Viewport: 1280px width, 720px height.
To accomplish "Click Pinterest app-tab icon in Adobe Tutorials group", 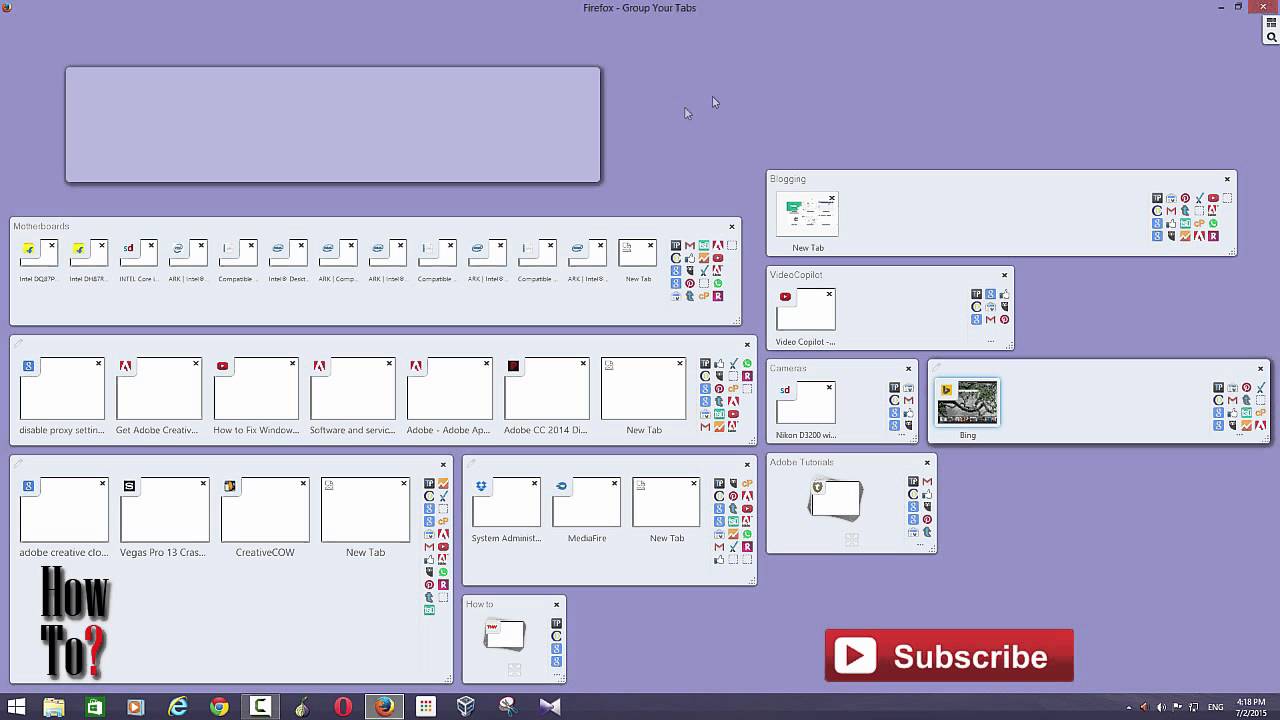I will (927, 519).
